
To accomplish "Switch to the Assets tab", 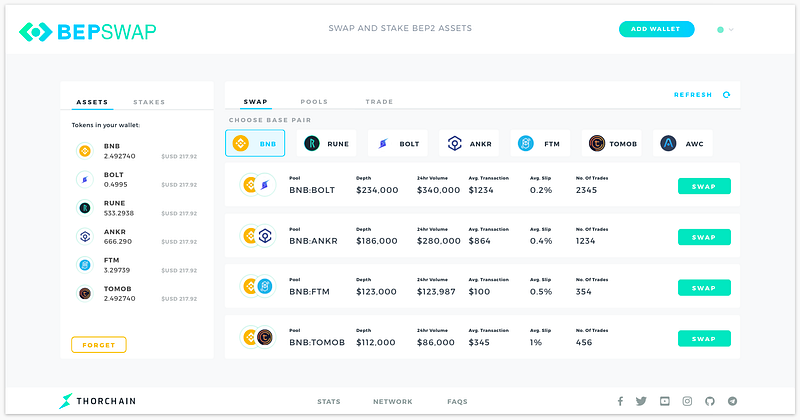I will [92, 102].
